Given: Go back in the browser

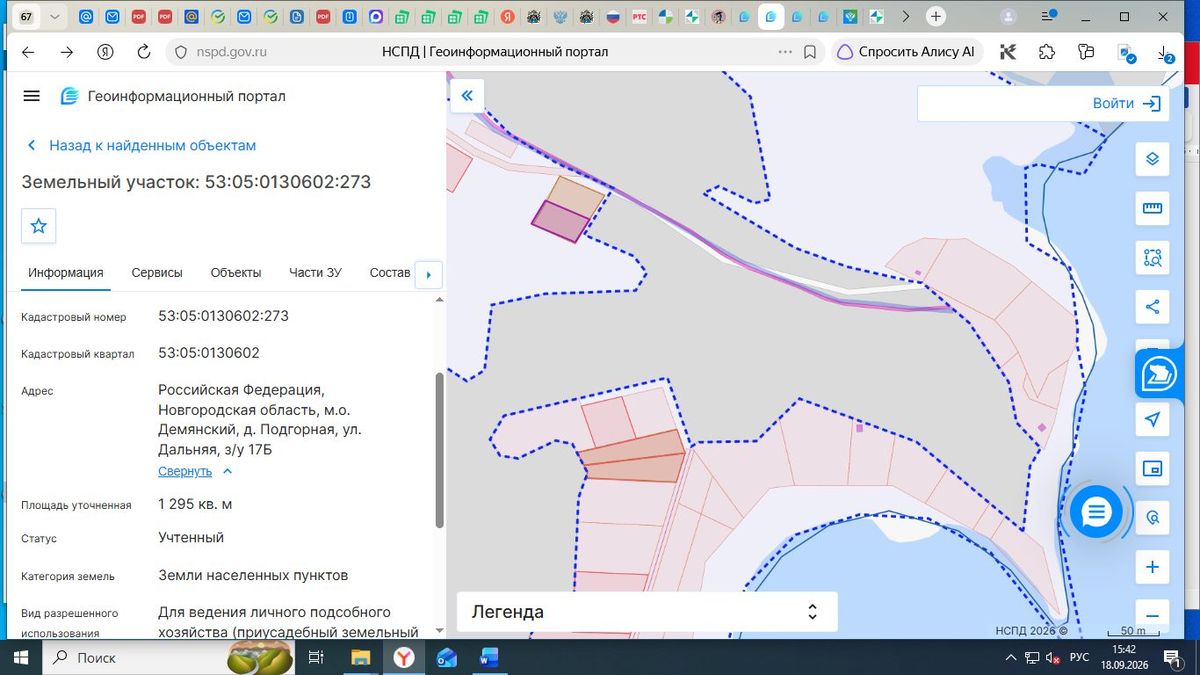Looking at the screenshot, I should click(28, 52).
